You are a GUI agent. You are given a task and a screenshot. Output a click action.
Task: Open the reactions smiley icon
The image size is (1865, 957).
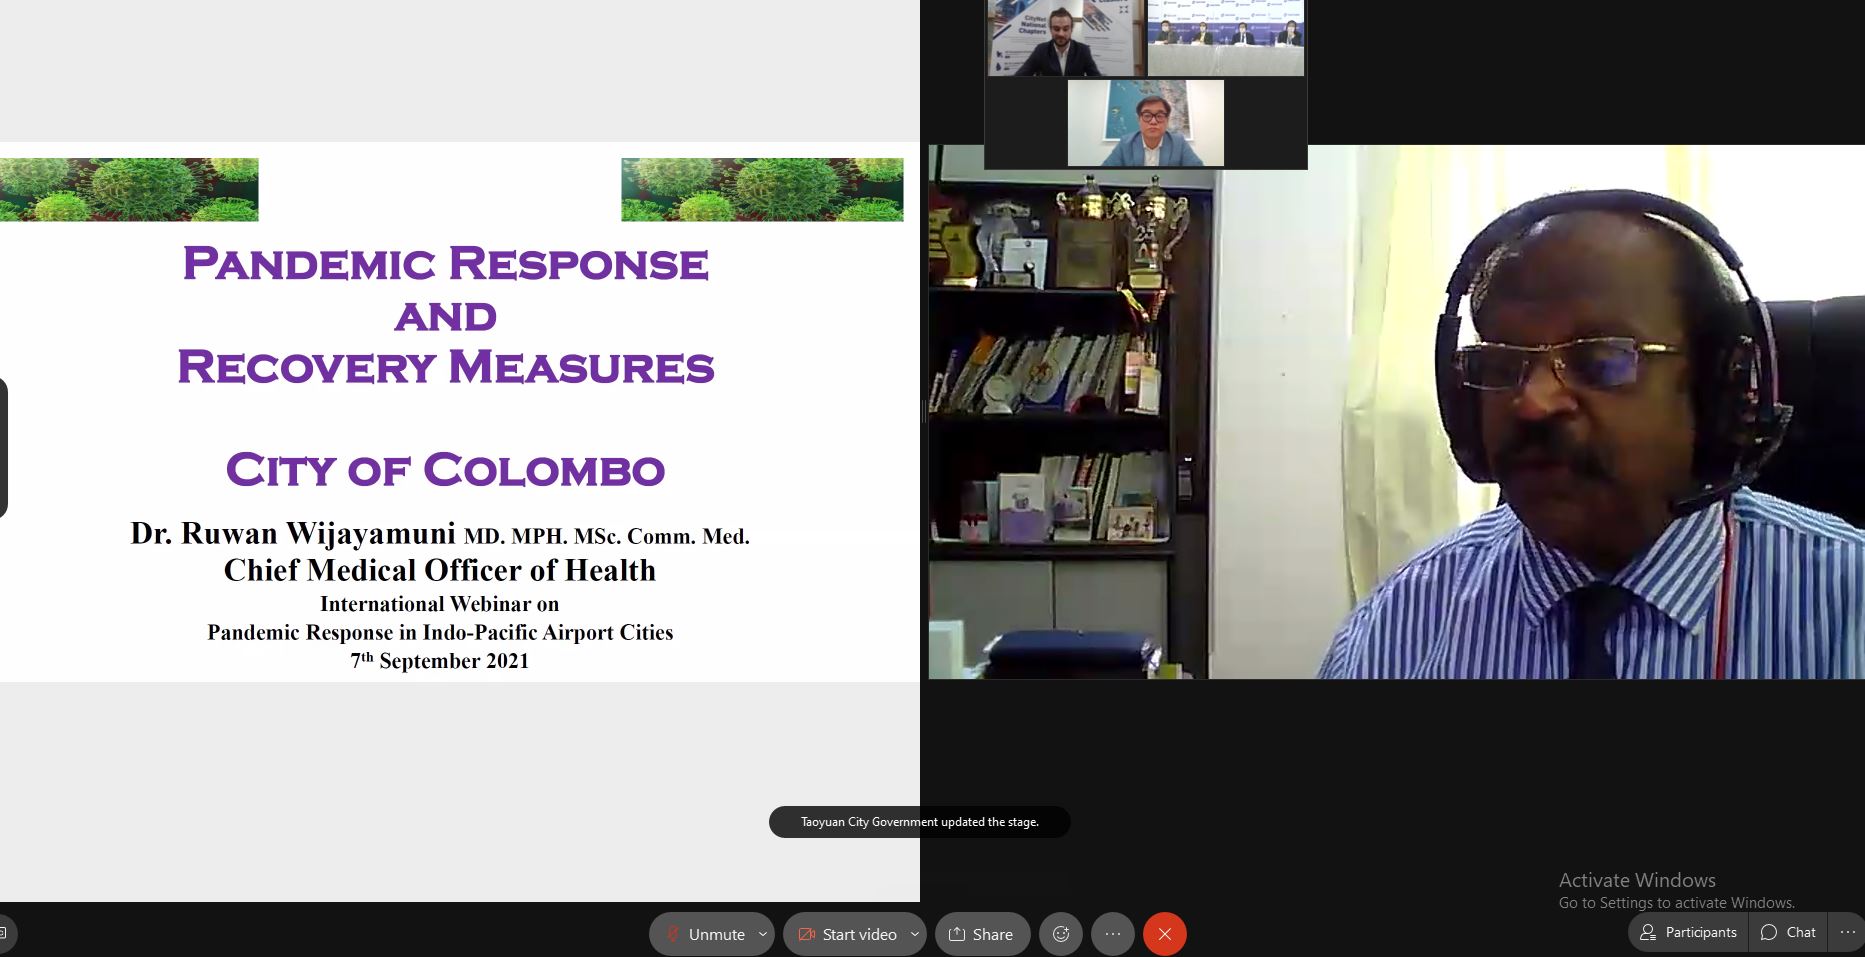1061,934
